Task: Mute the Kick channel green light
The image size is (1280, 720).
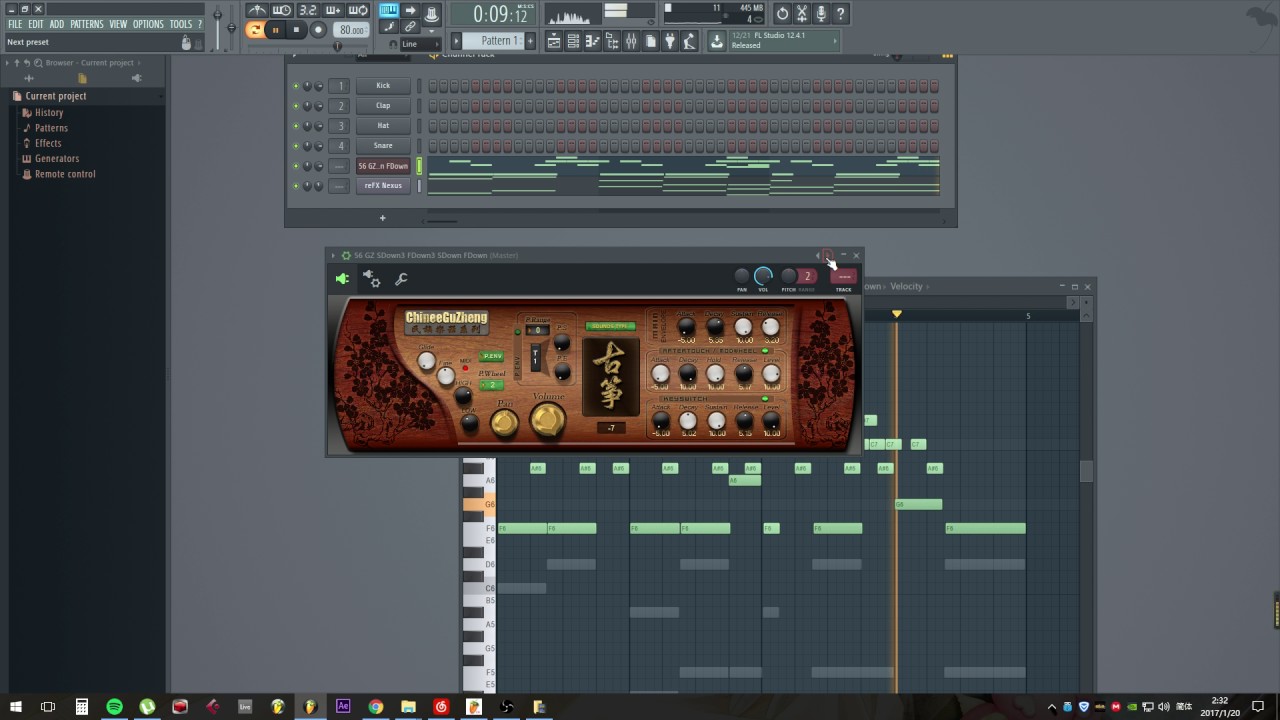Action: point(295,86)
